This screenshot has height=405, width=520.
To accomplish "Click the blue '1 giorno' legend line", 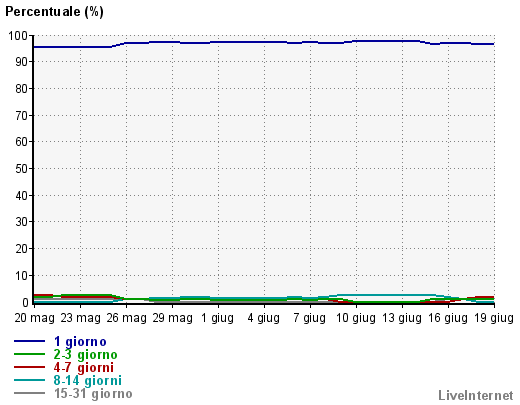I will tap(29, 341).
